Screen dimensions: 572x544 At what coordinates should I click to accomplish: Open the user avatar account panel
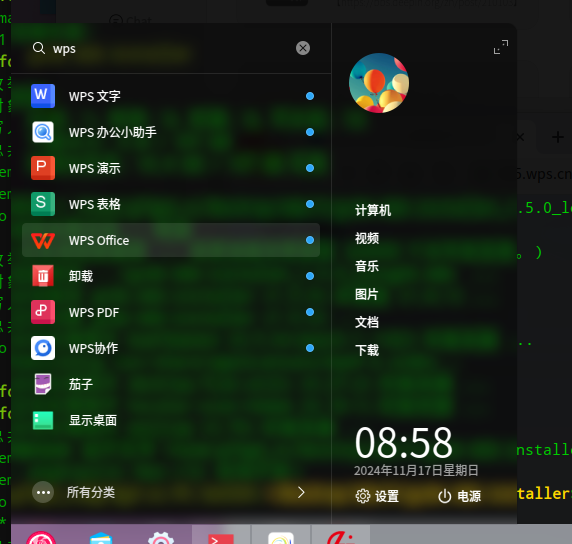pyautogui.click(x=379, y=83)
